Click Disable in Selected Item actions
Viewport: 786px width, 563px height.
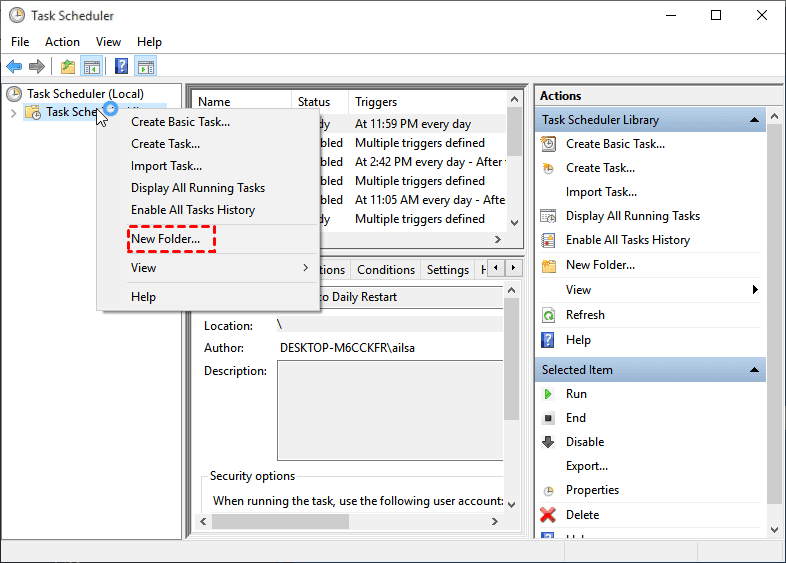tap(584, 442)
